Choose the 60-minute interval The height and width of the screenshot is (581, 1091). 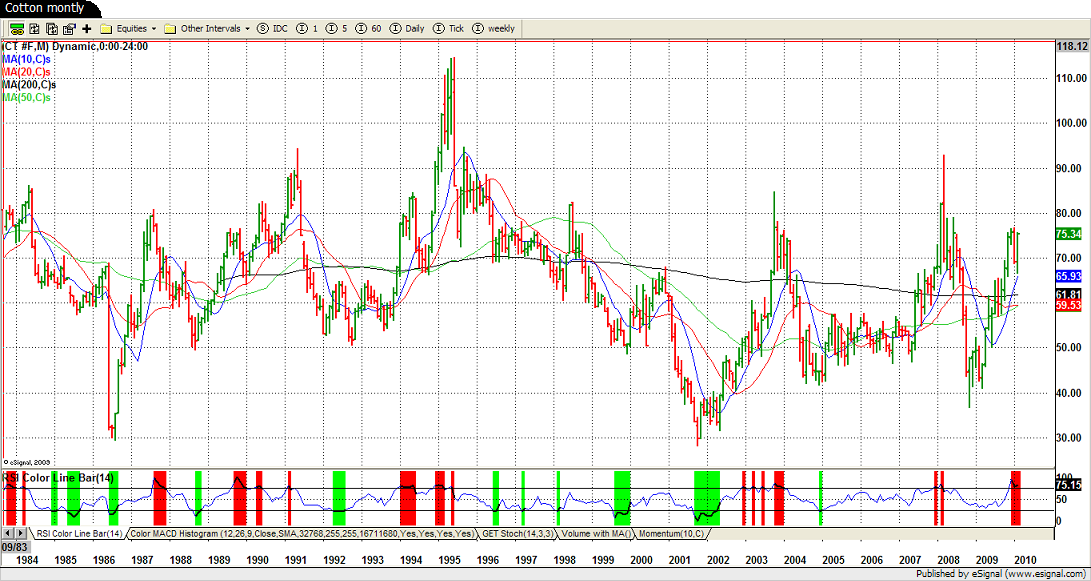tap(368, 28)
